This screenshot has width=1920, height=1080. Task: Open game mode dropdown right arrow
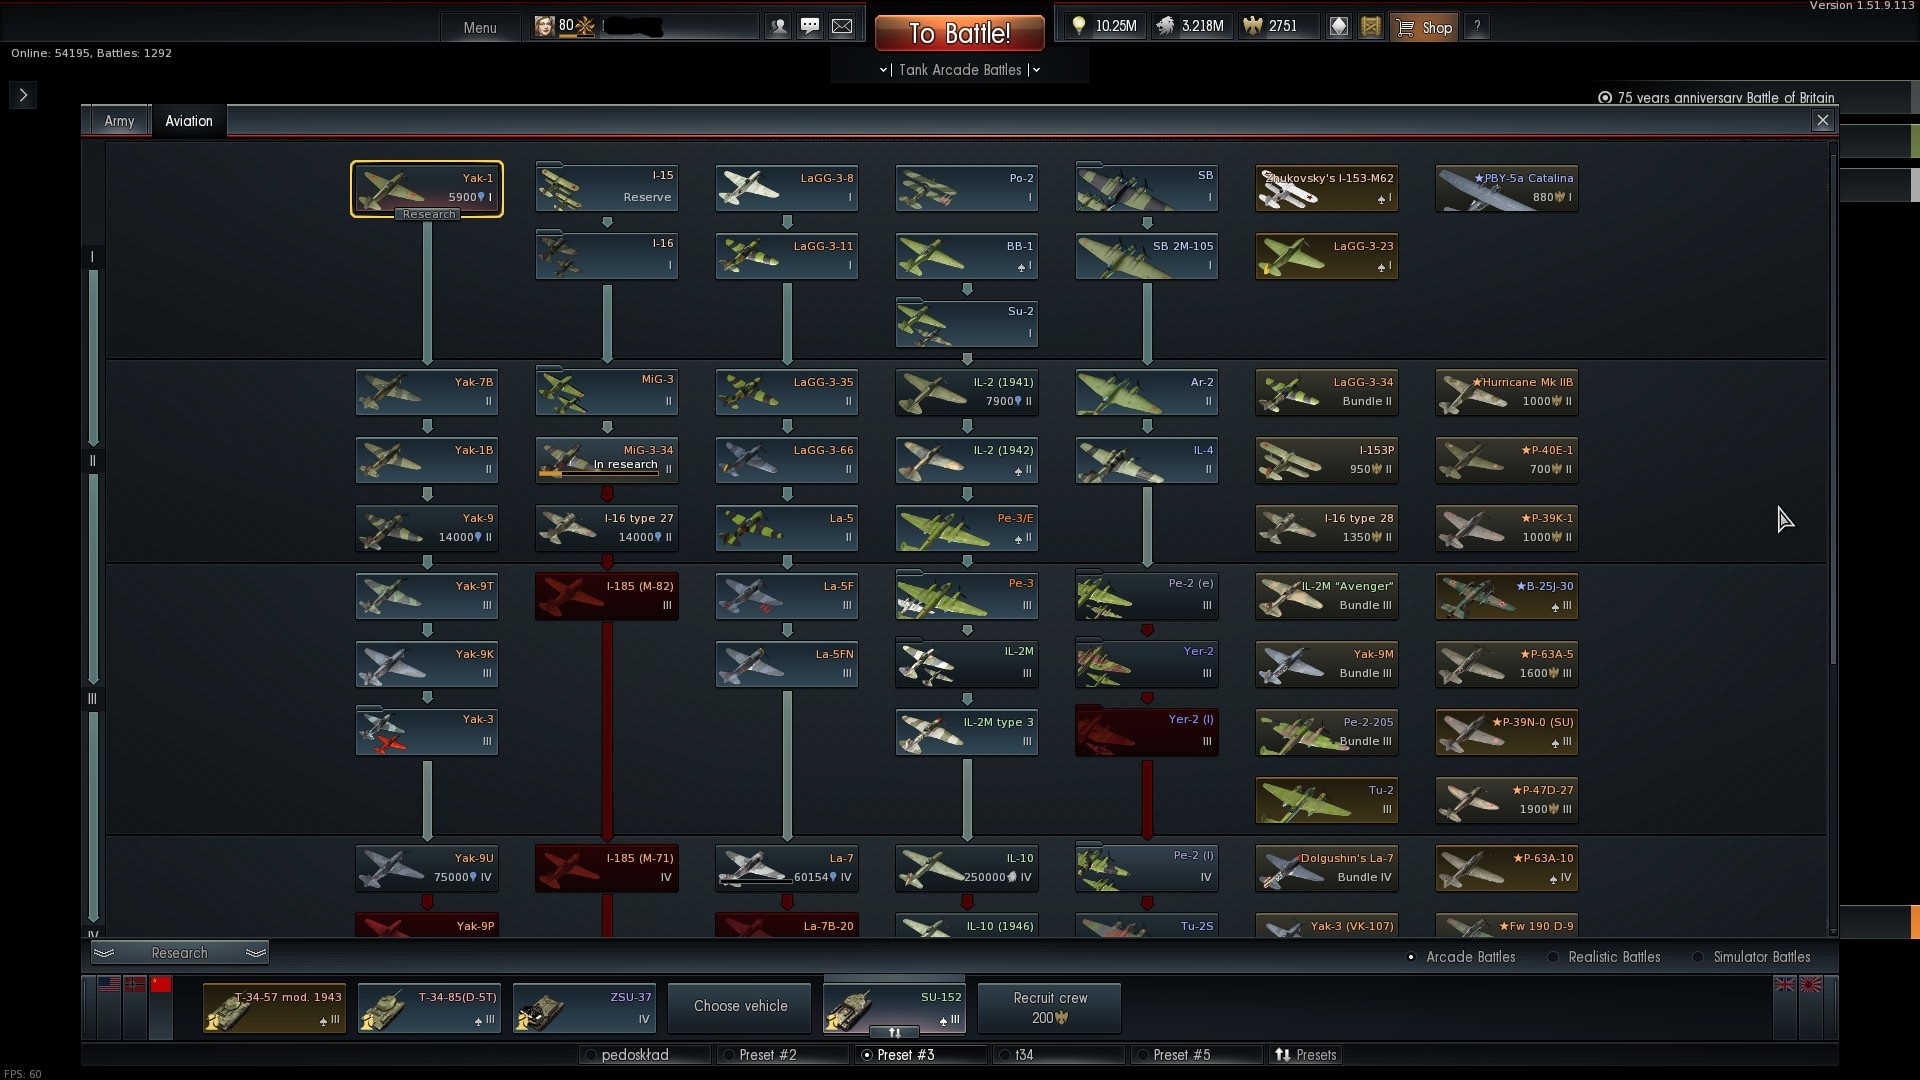(1036, 70)
